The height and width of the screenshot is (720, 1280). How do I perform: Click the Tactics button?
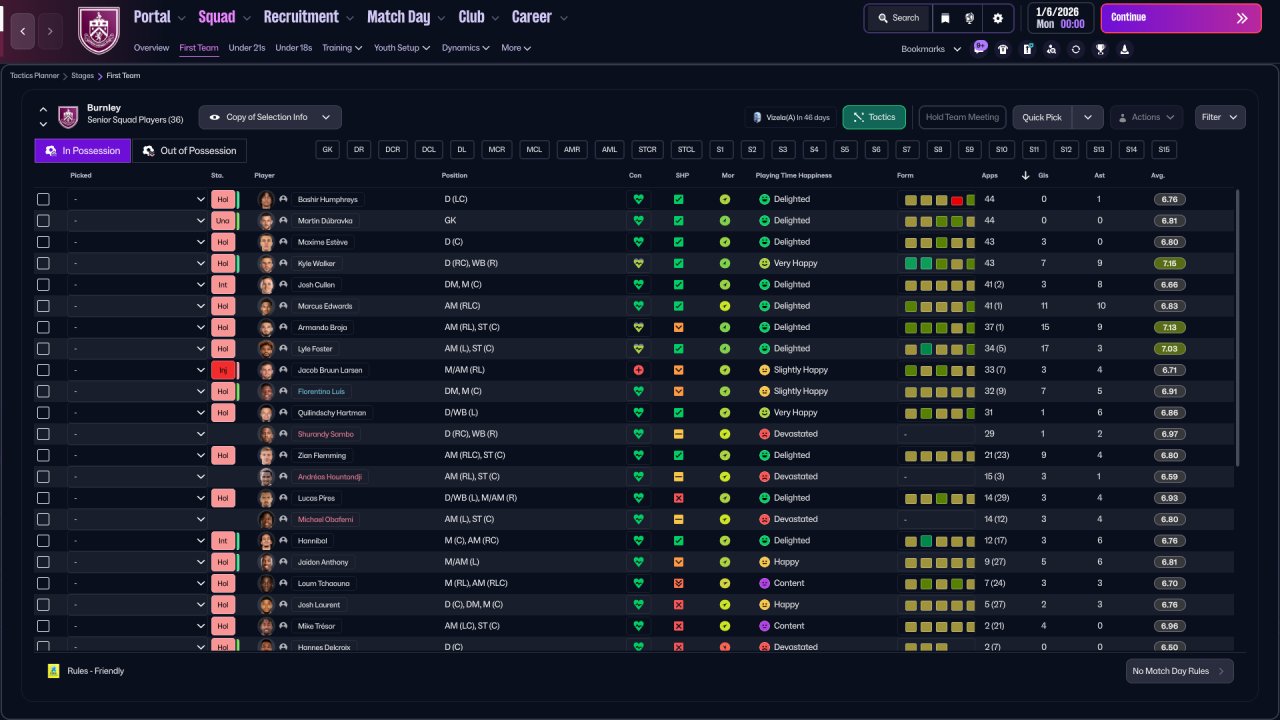[874, 117]
